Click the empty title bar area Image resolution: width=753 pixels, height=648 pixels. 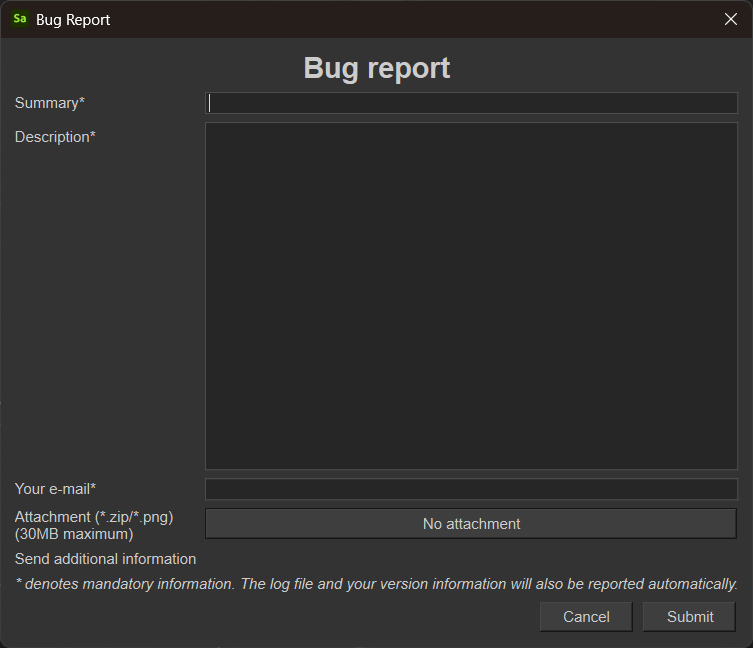[400, 19]
